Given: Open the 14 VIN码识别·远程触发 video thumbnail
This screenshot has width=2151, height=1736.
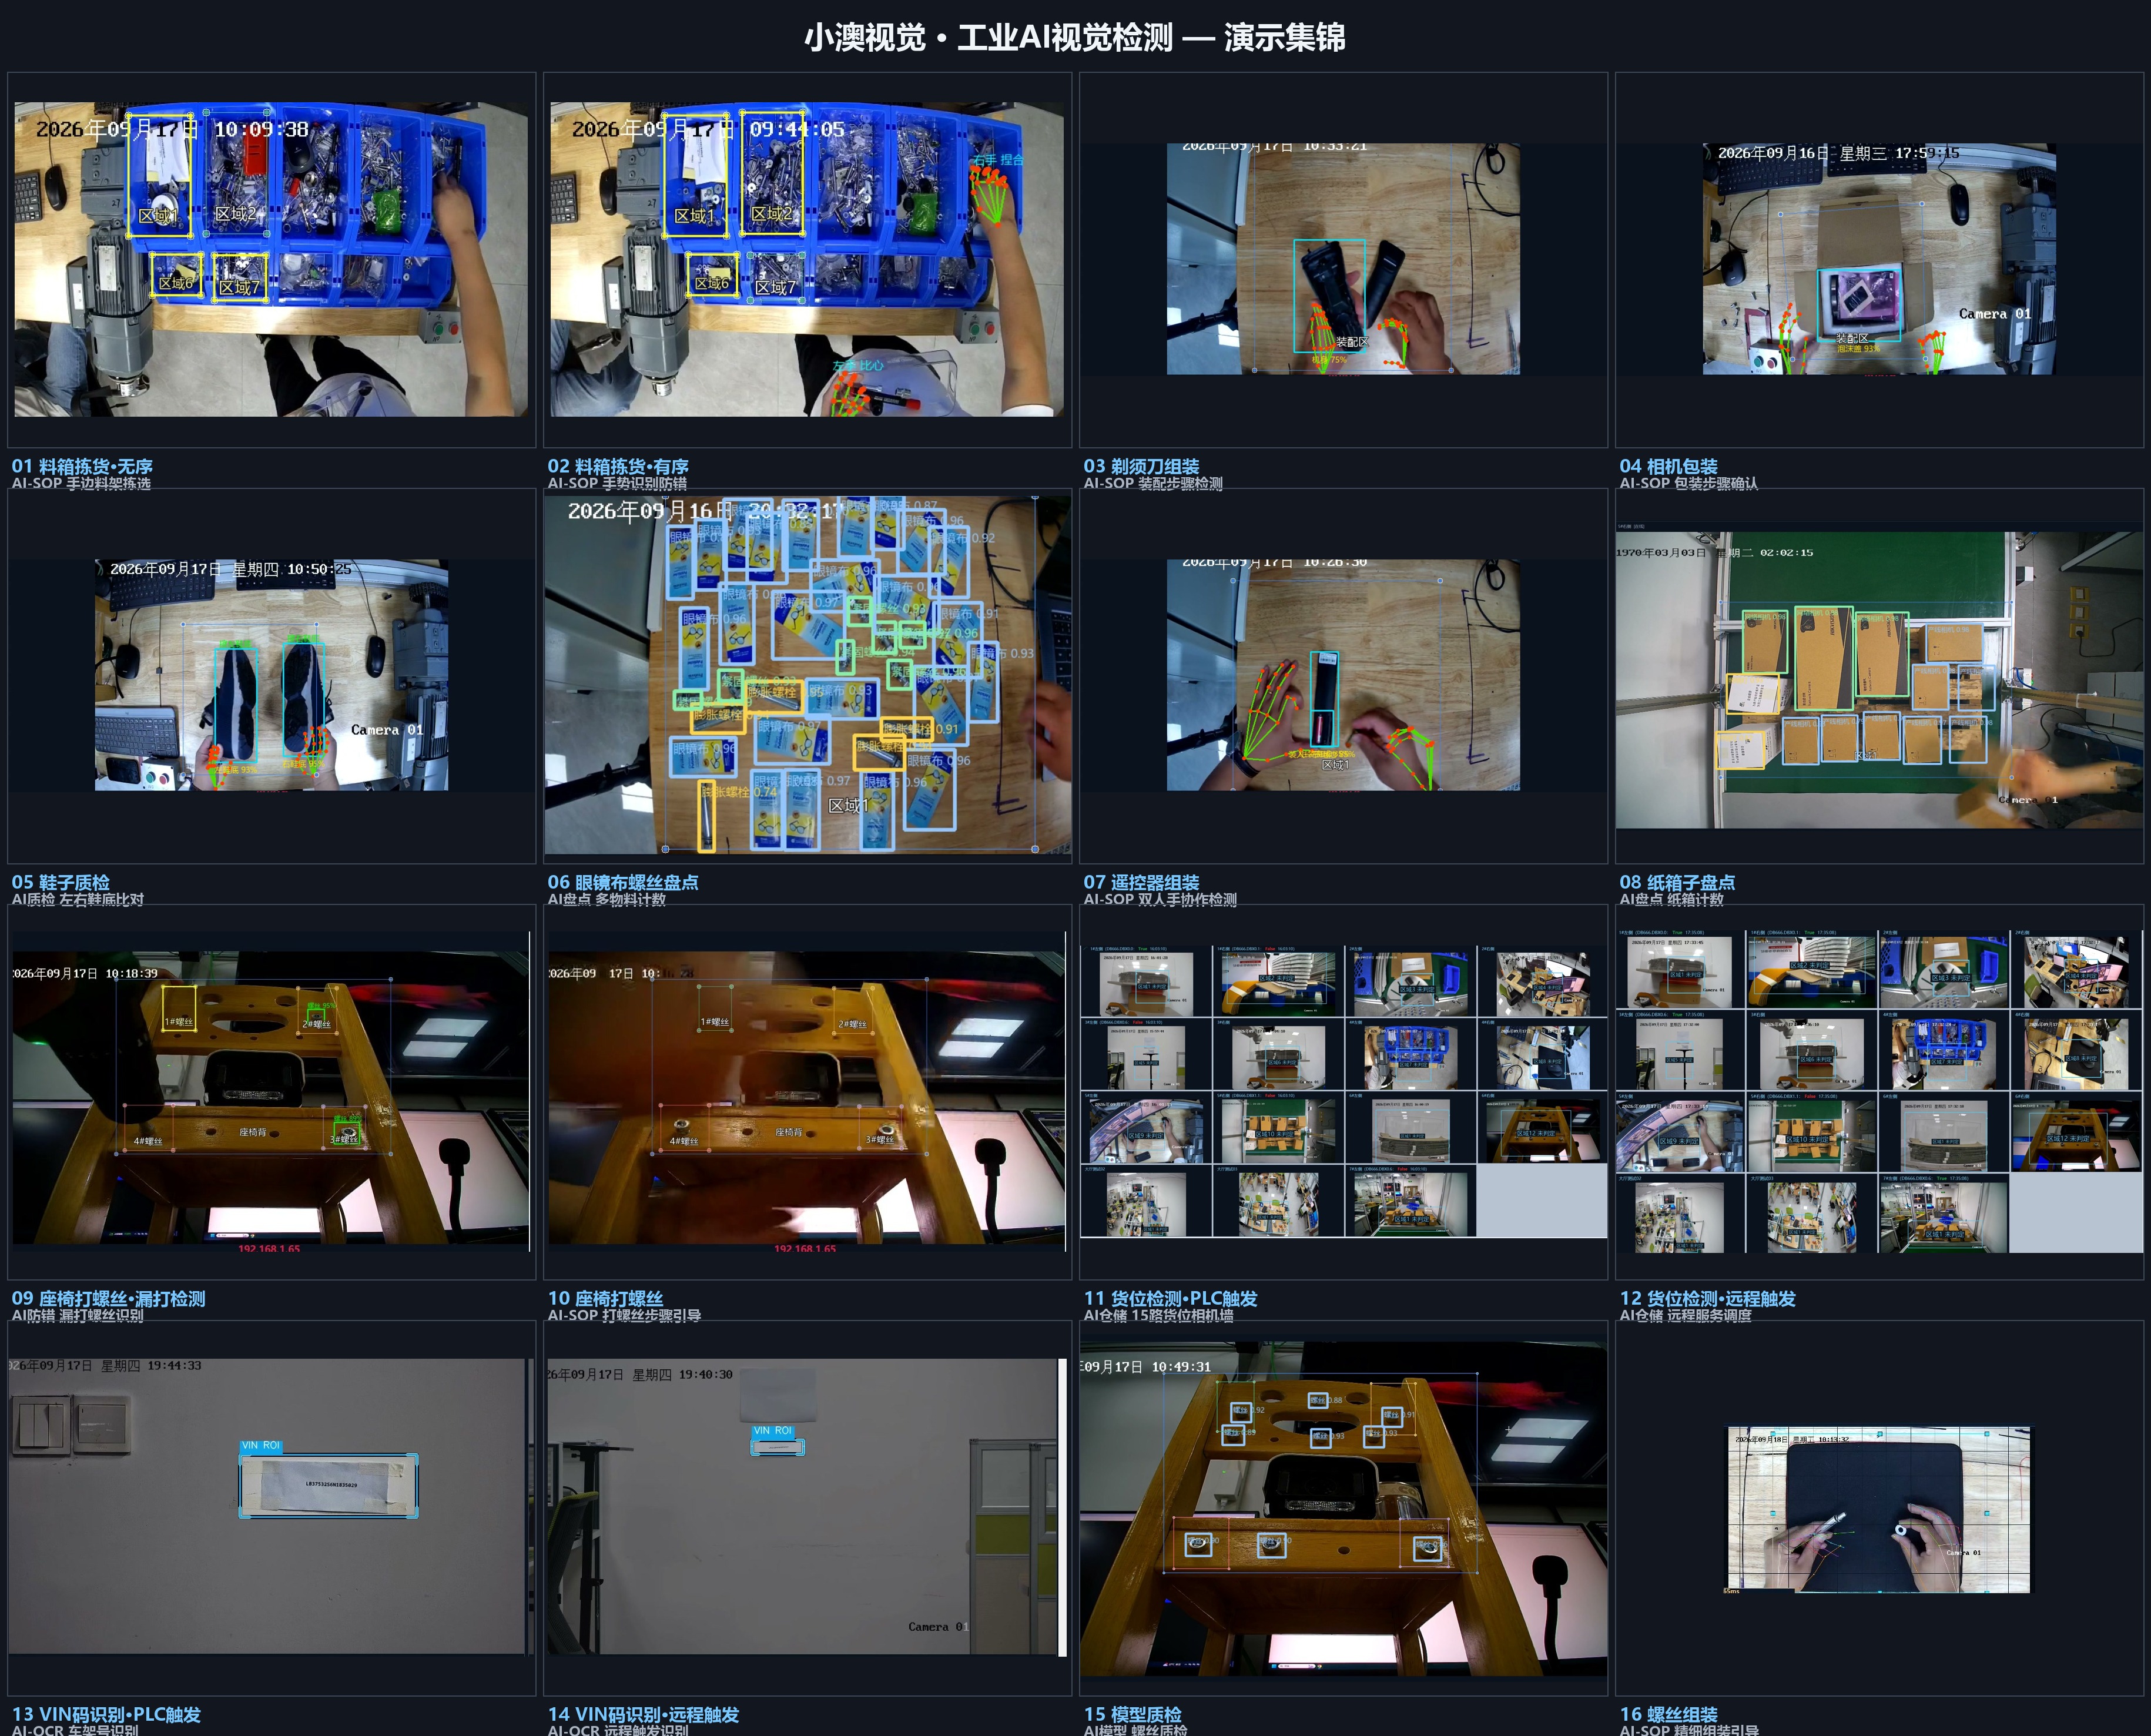Looking at the screenshot, I should click(807, 1508).
